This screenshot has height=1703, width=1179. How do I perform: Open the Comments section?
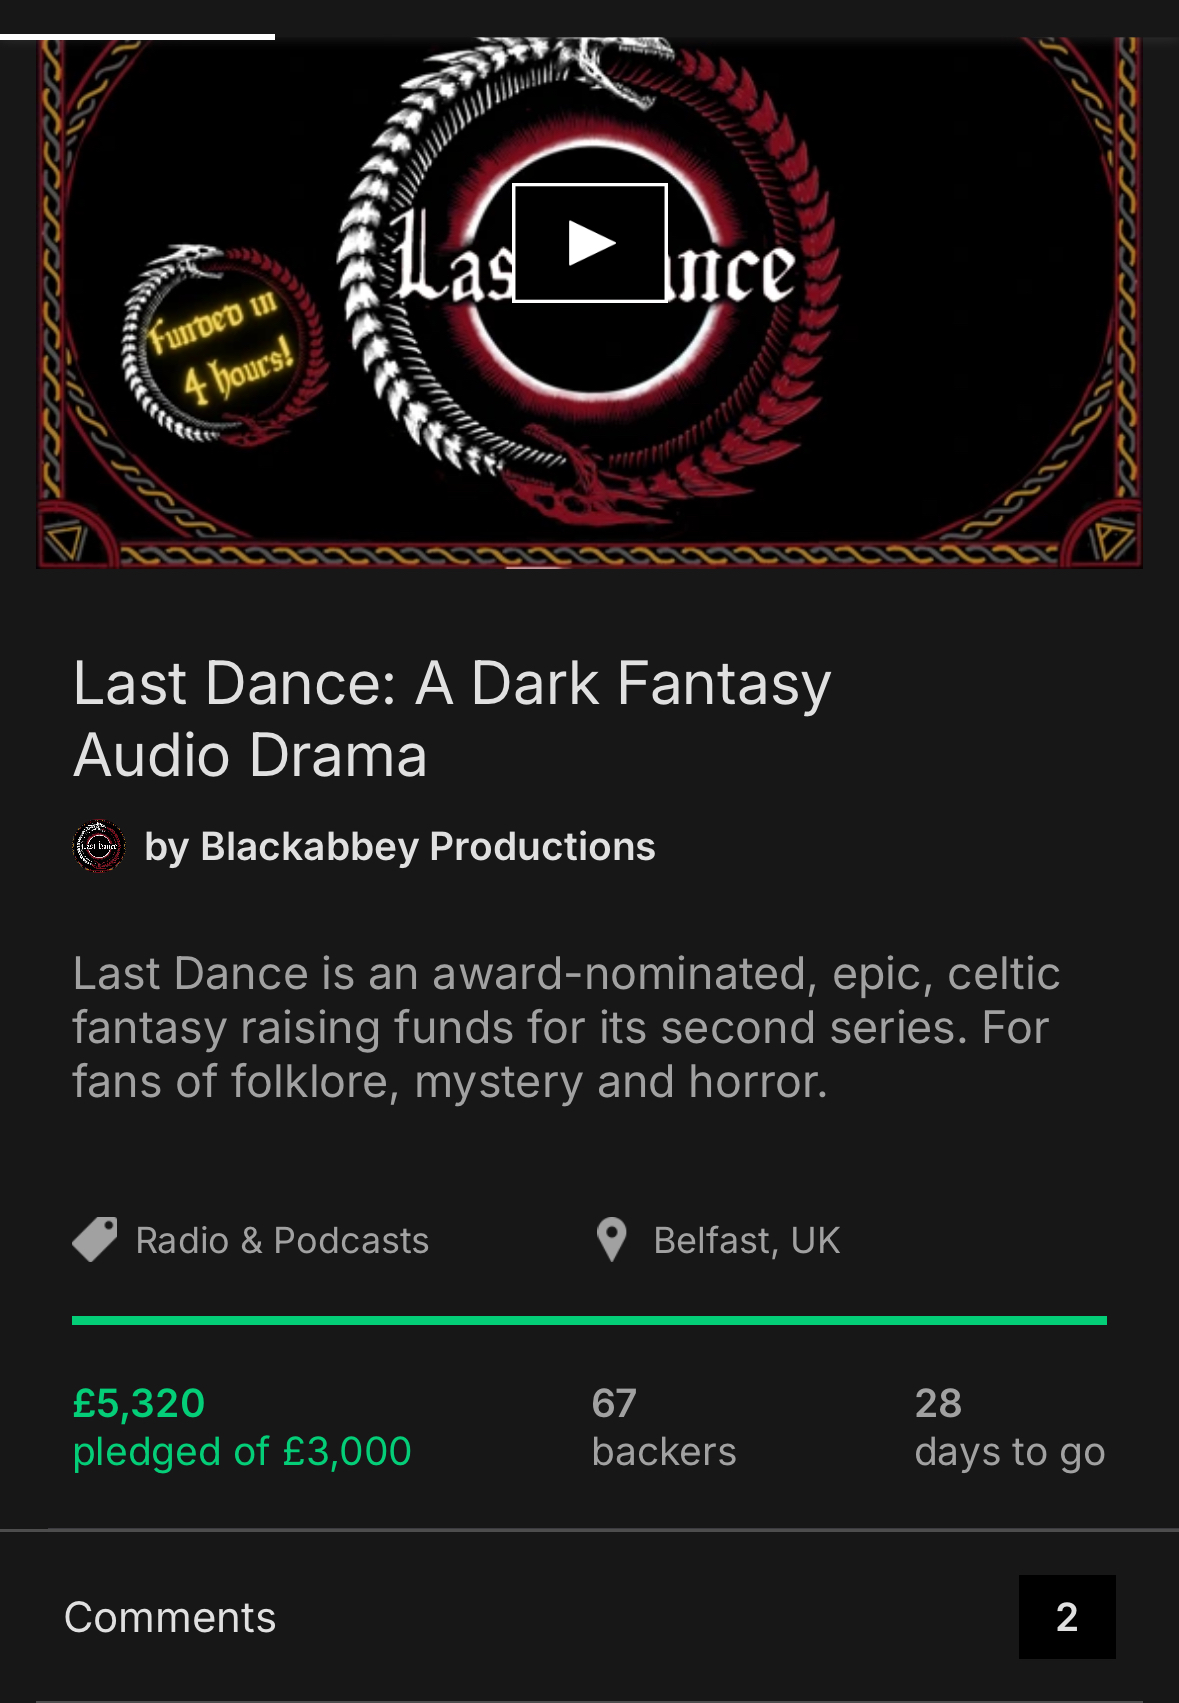[x=170, y=1617]
